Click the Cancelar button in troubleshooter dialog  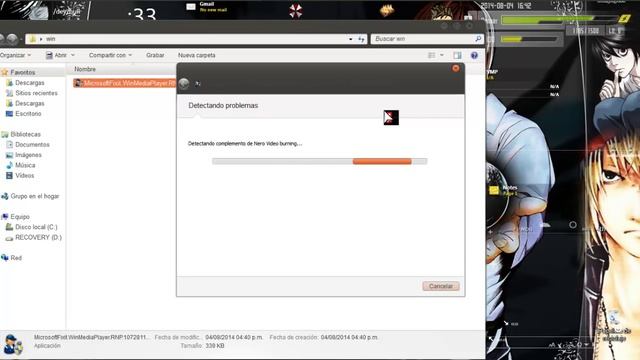pos(441,286)
